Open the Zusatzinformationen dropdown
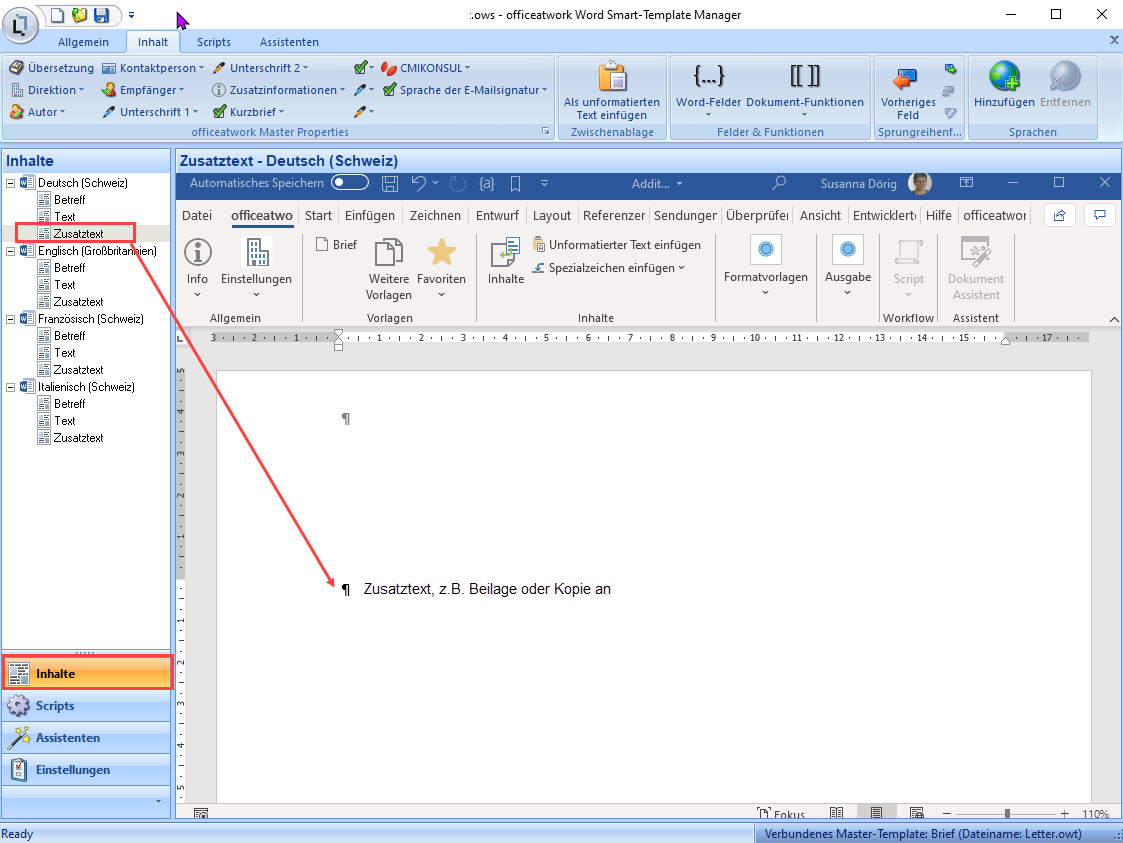This screenshot has height=843, width=1123. tap(278, 90)
